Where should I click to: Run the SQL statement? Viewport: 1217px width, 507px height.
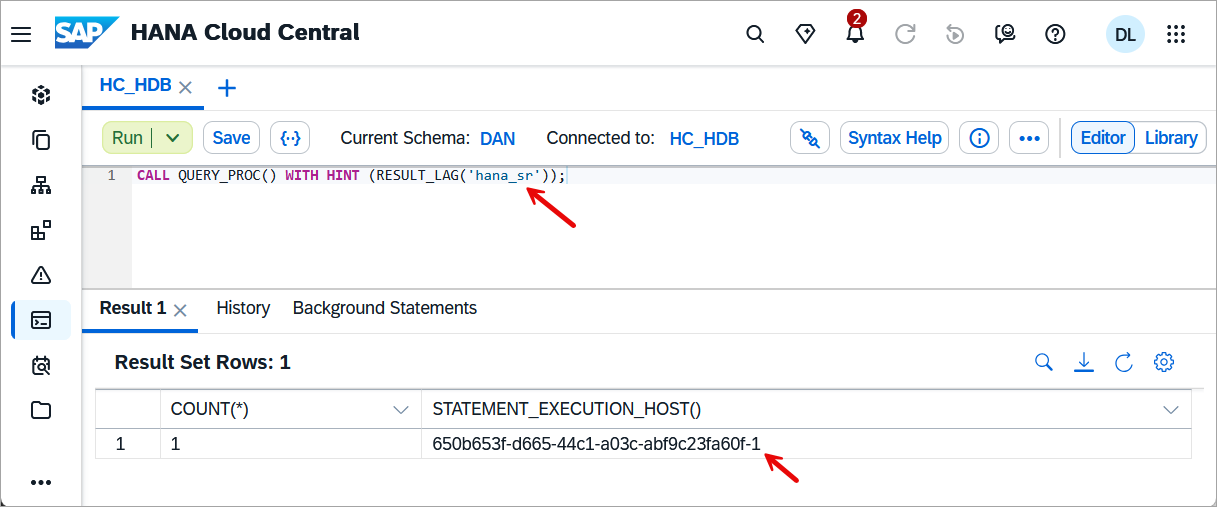click(x=127, y=138)
